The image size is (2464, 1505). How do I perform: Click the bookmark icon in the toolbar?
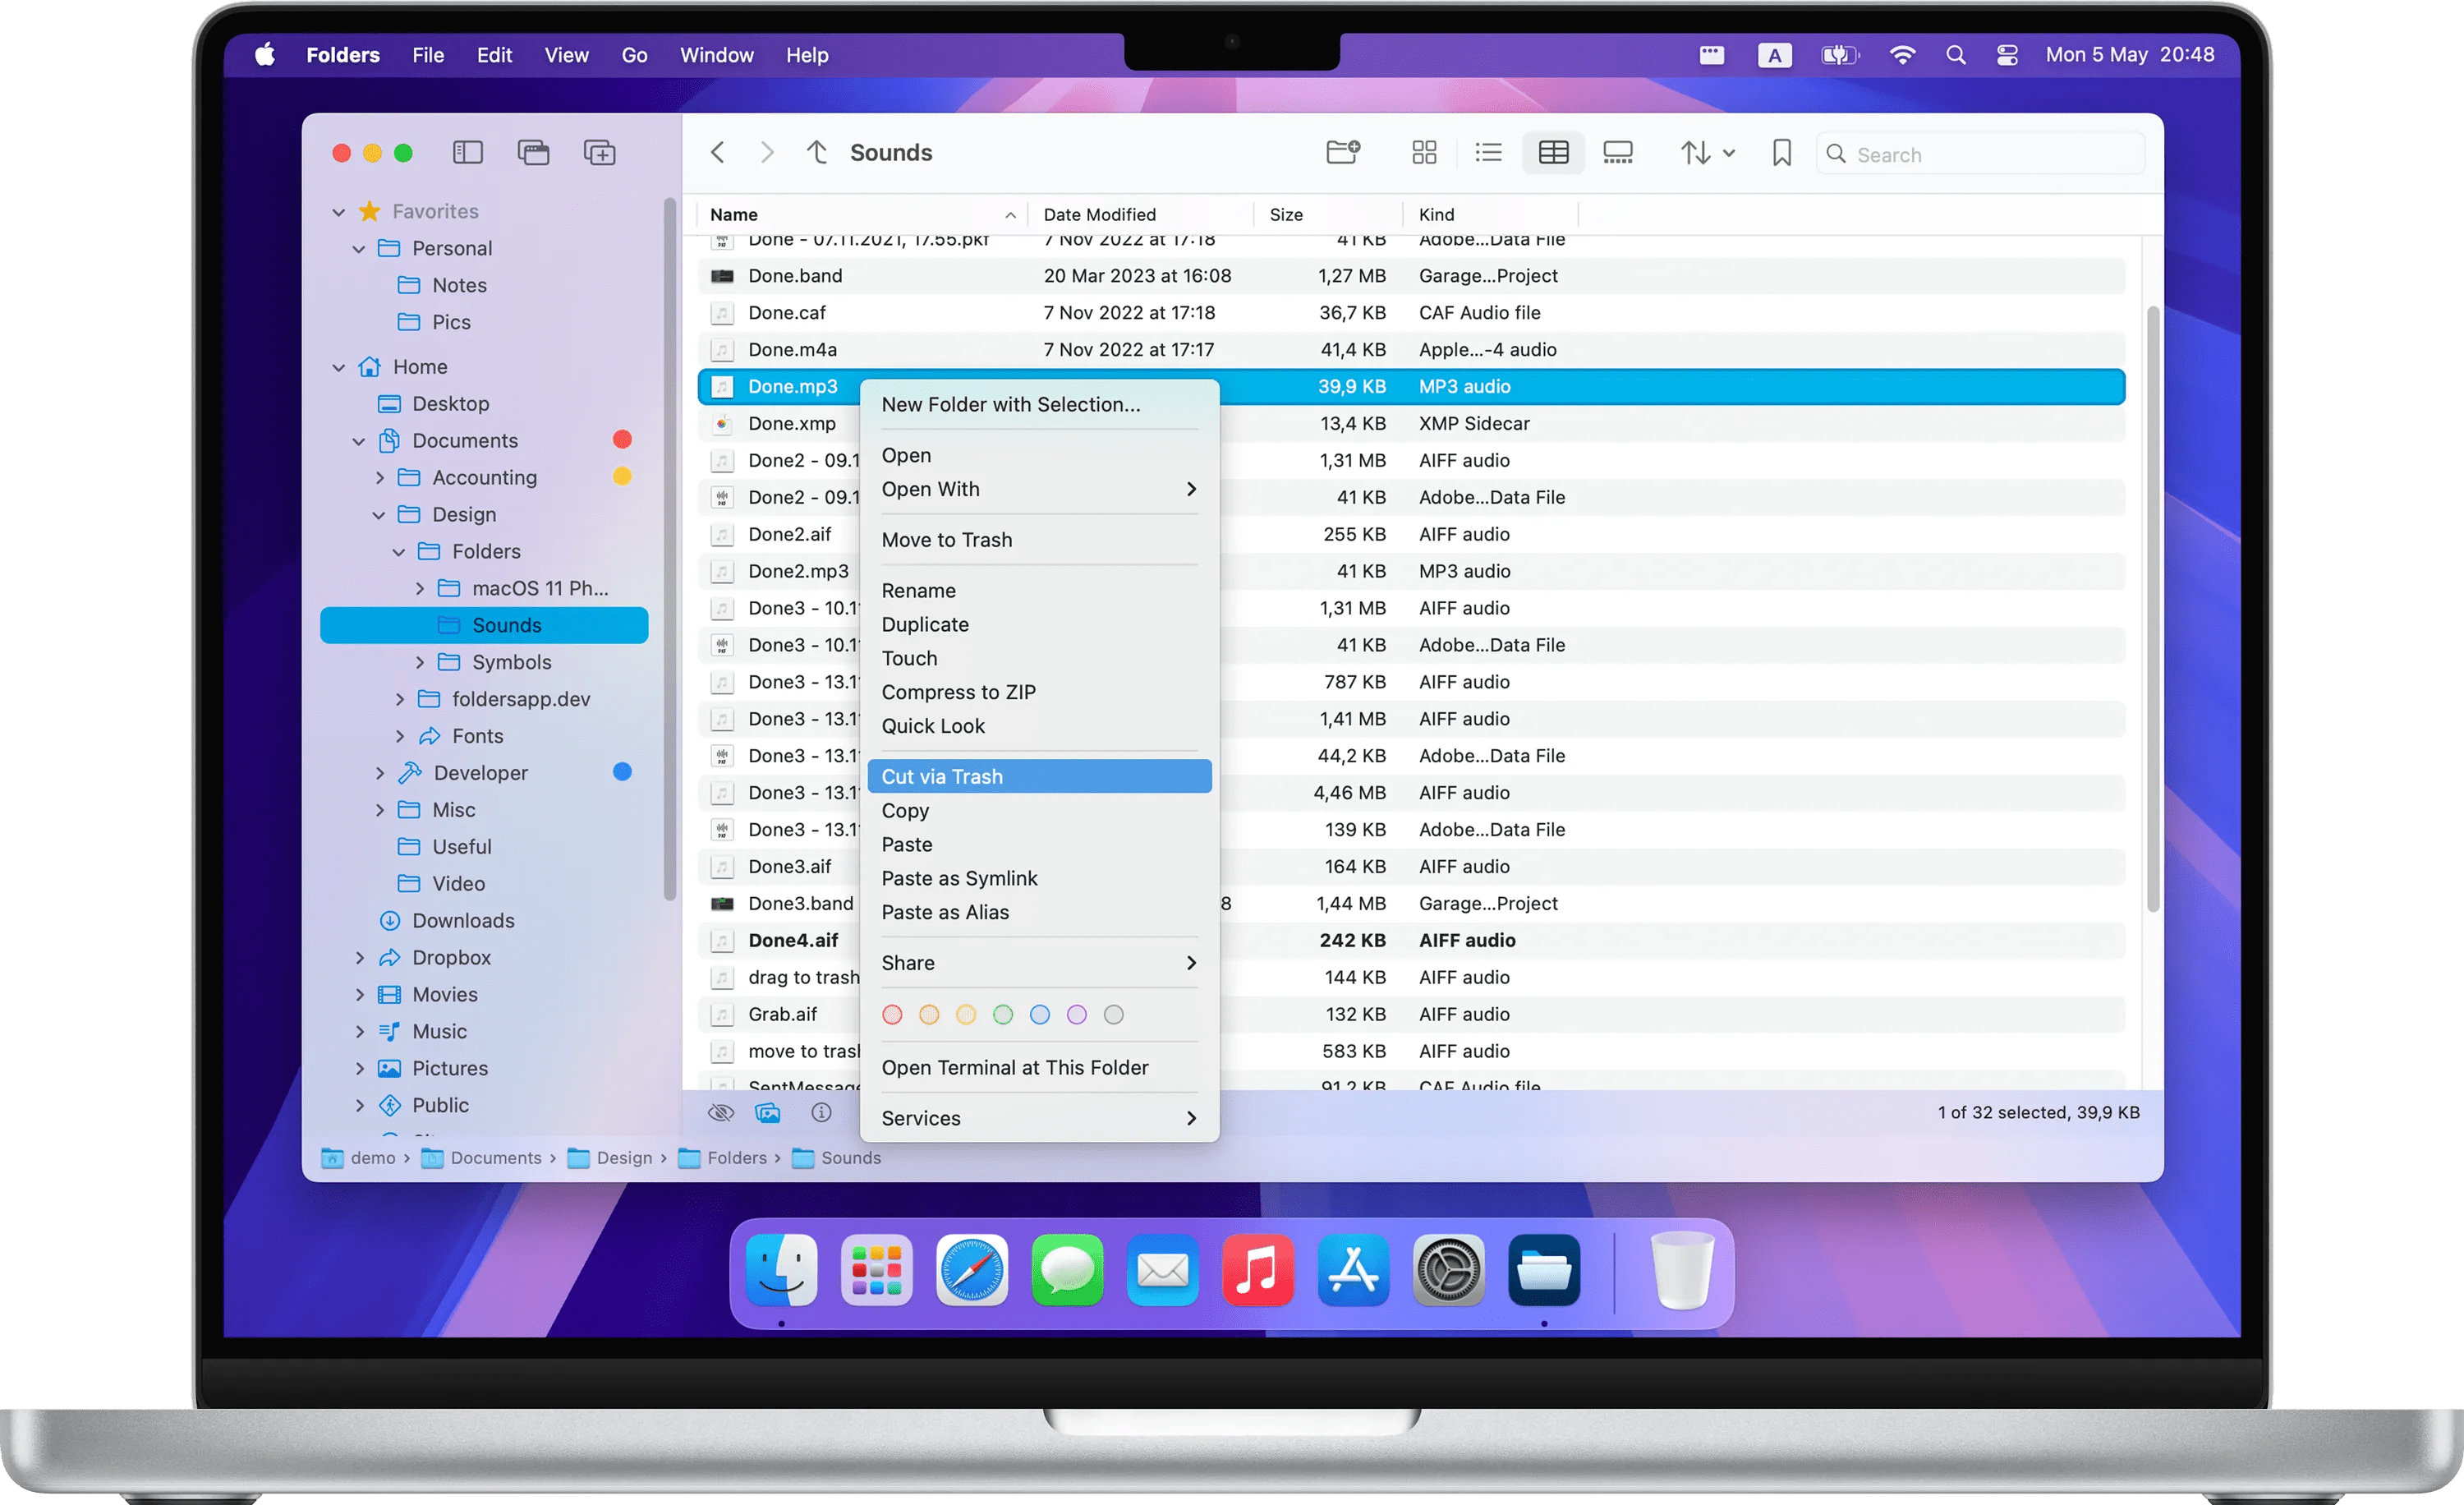[1781, 152]
